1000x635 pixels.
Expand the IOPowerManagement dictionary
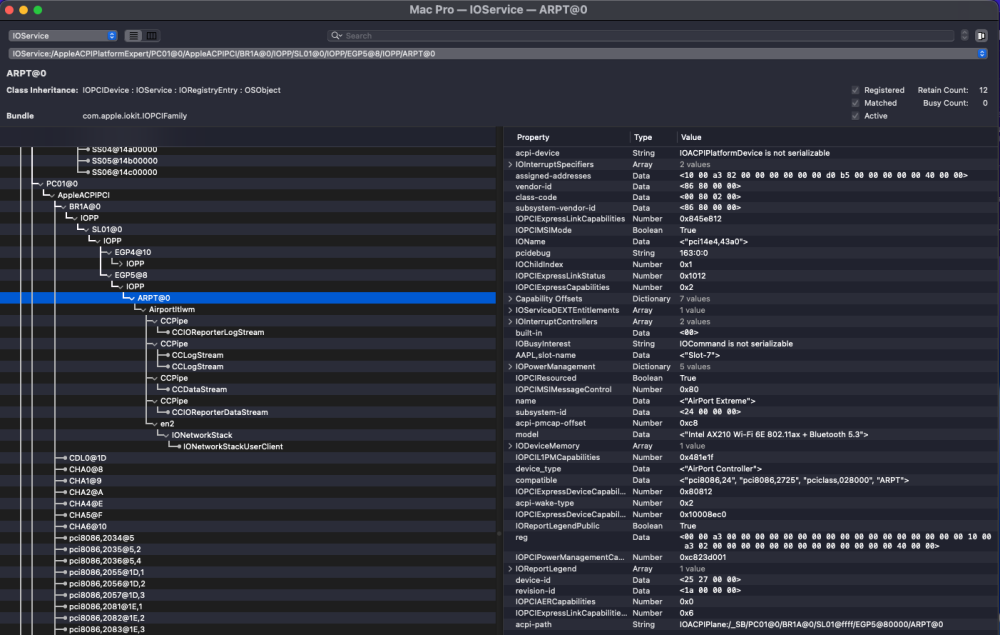[x=510, y=367]
